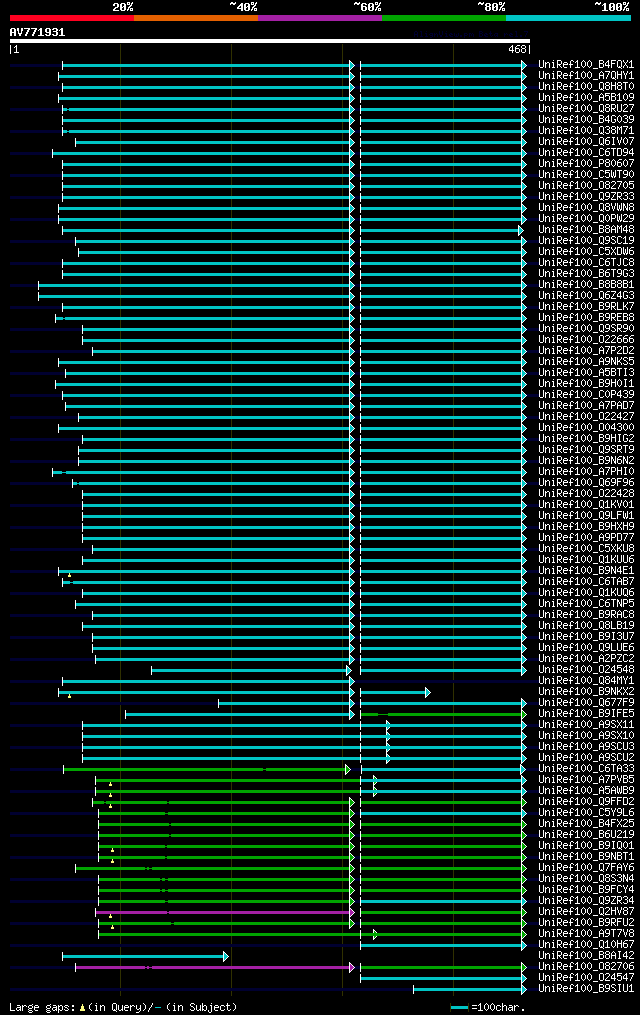This screenshot has width=640, height=1015.
Task: Select the UniRef100_Q677F9 label
Action: click(586, 703)
